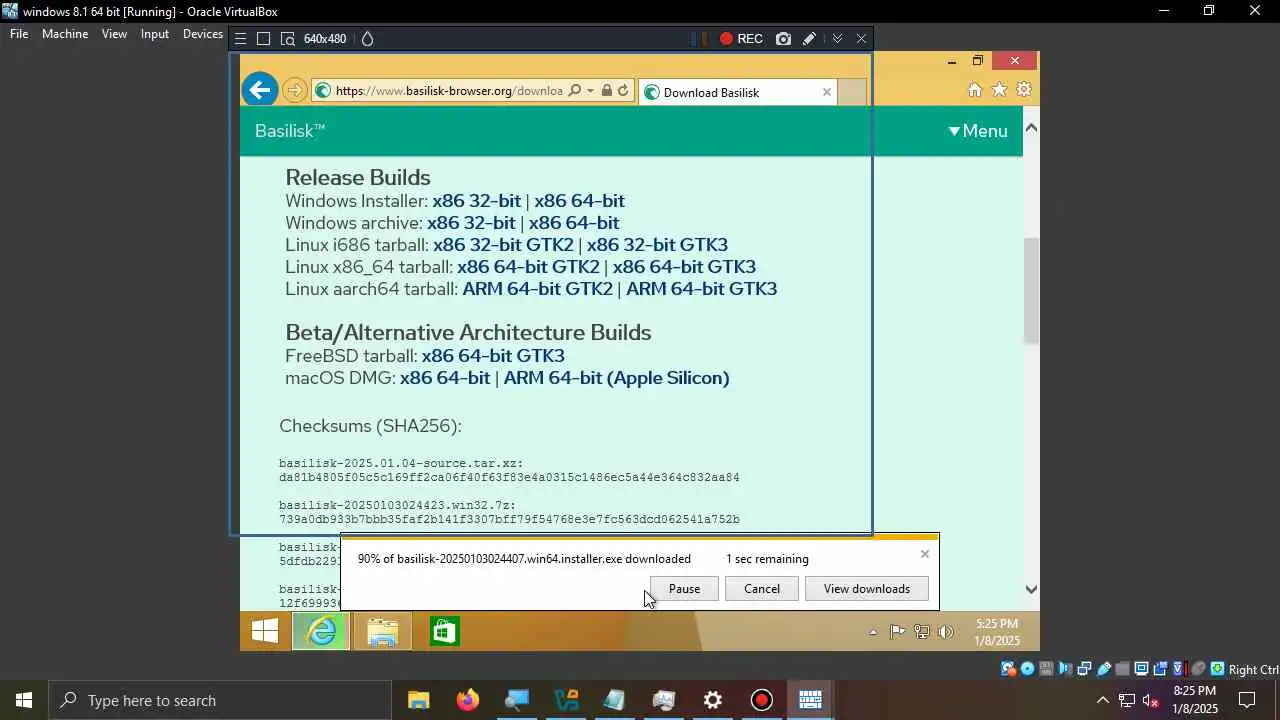Click the Action Center flag in guest tray
1280x720 pixels.
click(897, 631)
